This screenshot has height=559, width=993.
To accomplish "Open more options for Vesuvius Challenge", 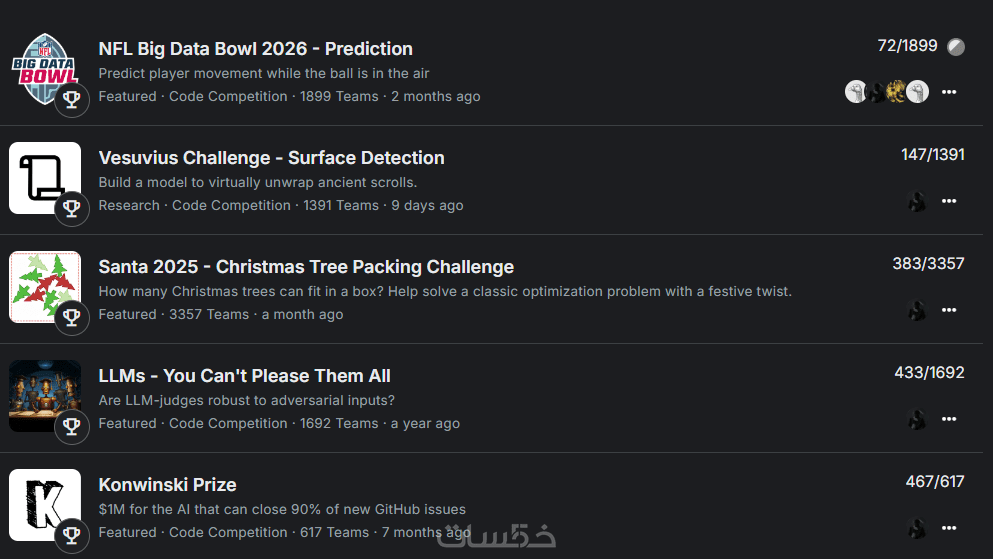I will point(949,201).
